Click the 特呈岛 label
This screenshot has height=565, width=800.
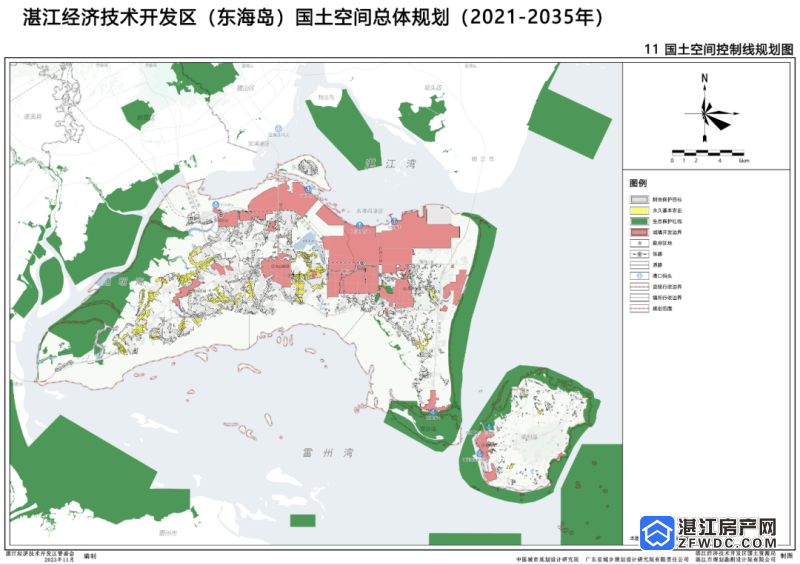pyautogui.click(x=326, y=96)
